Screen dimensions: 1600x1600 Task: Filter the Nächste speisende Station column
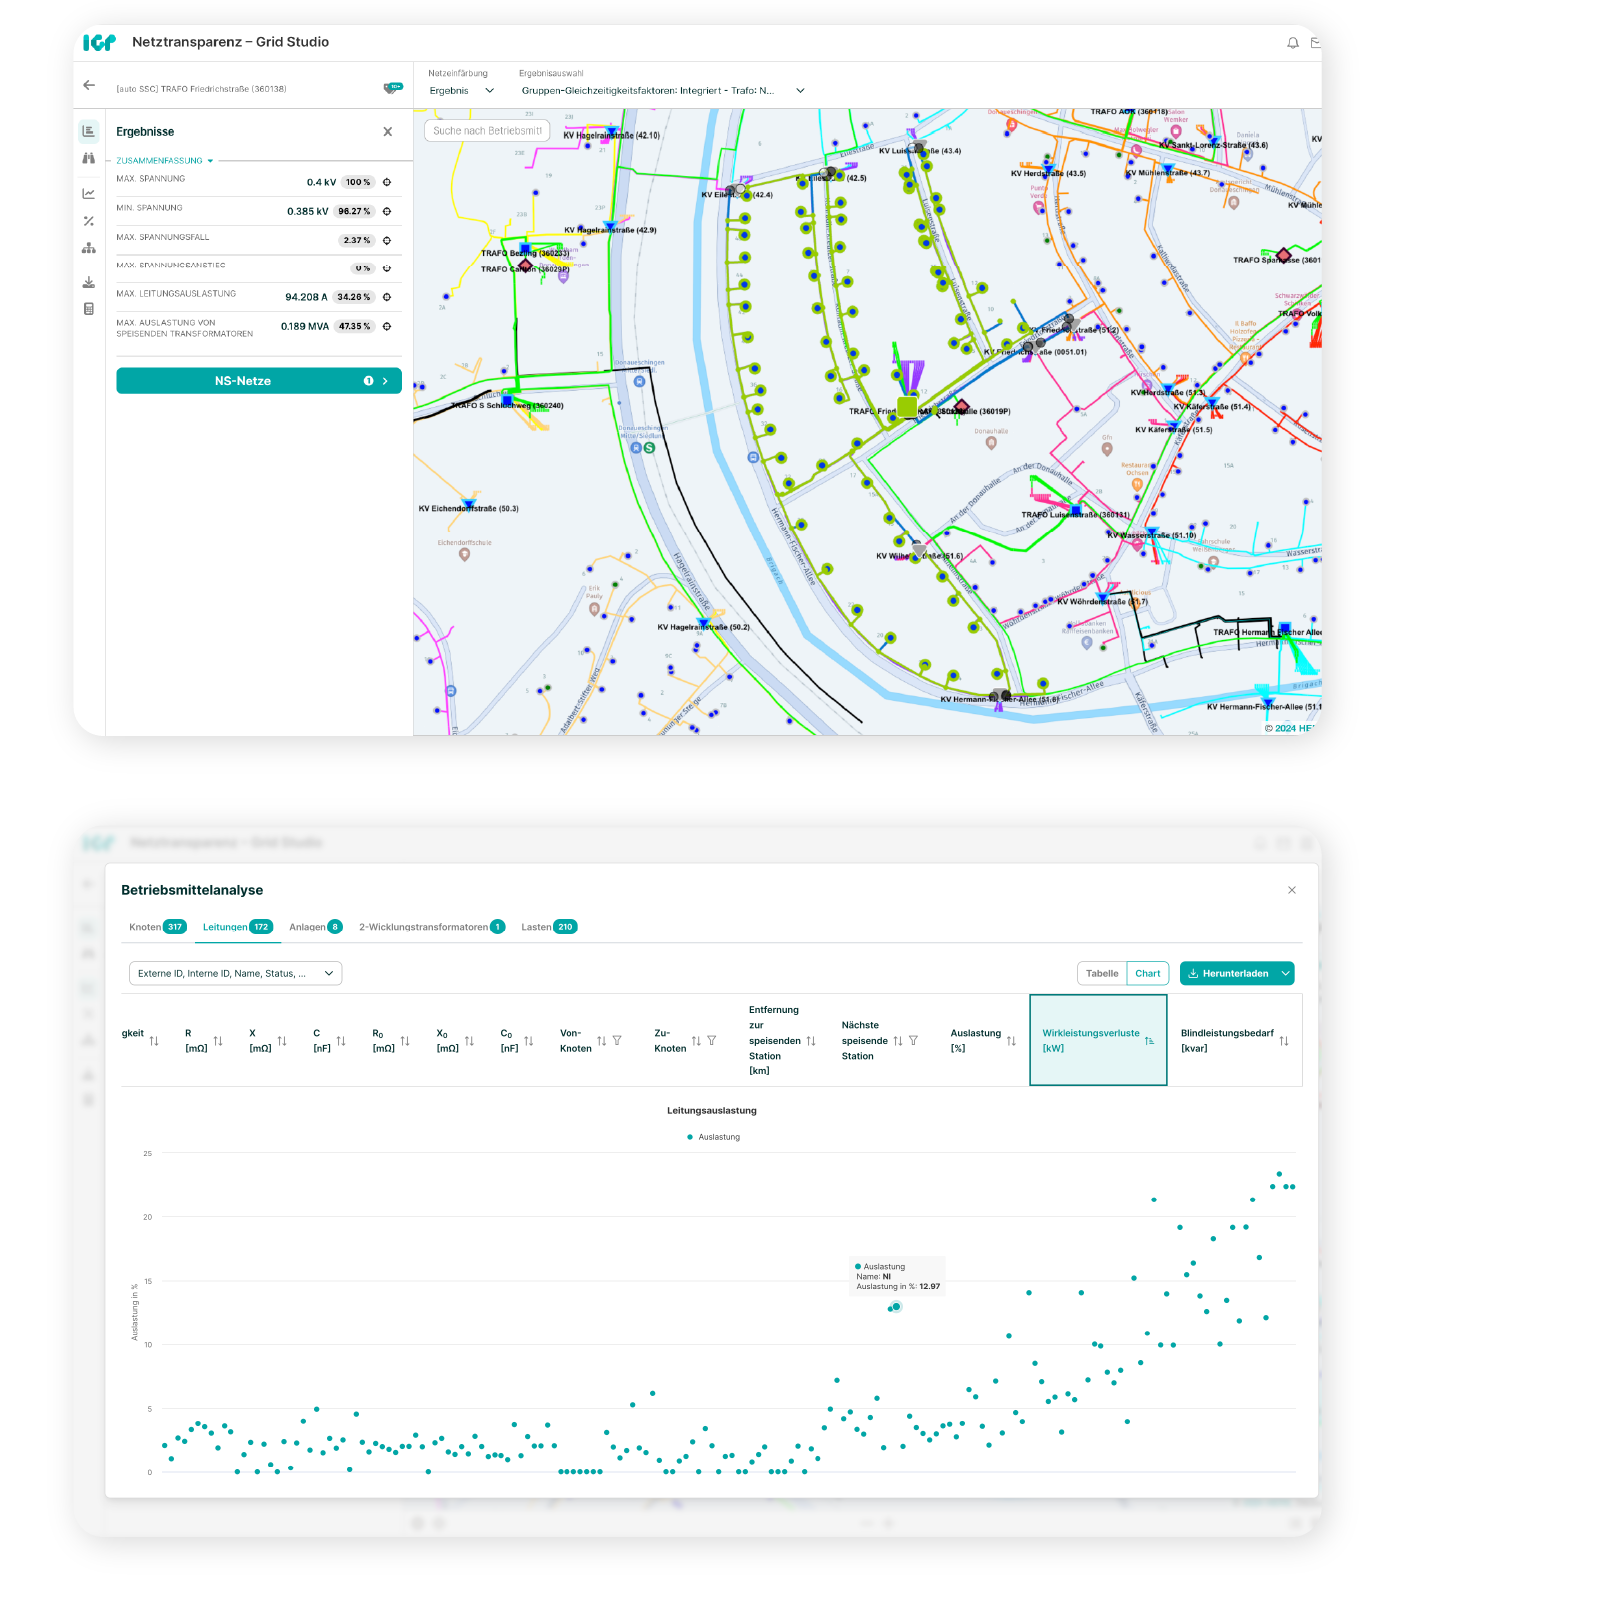point(913,1041)
